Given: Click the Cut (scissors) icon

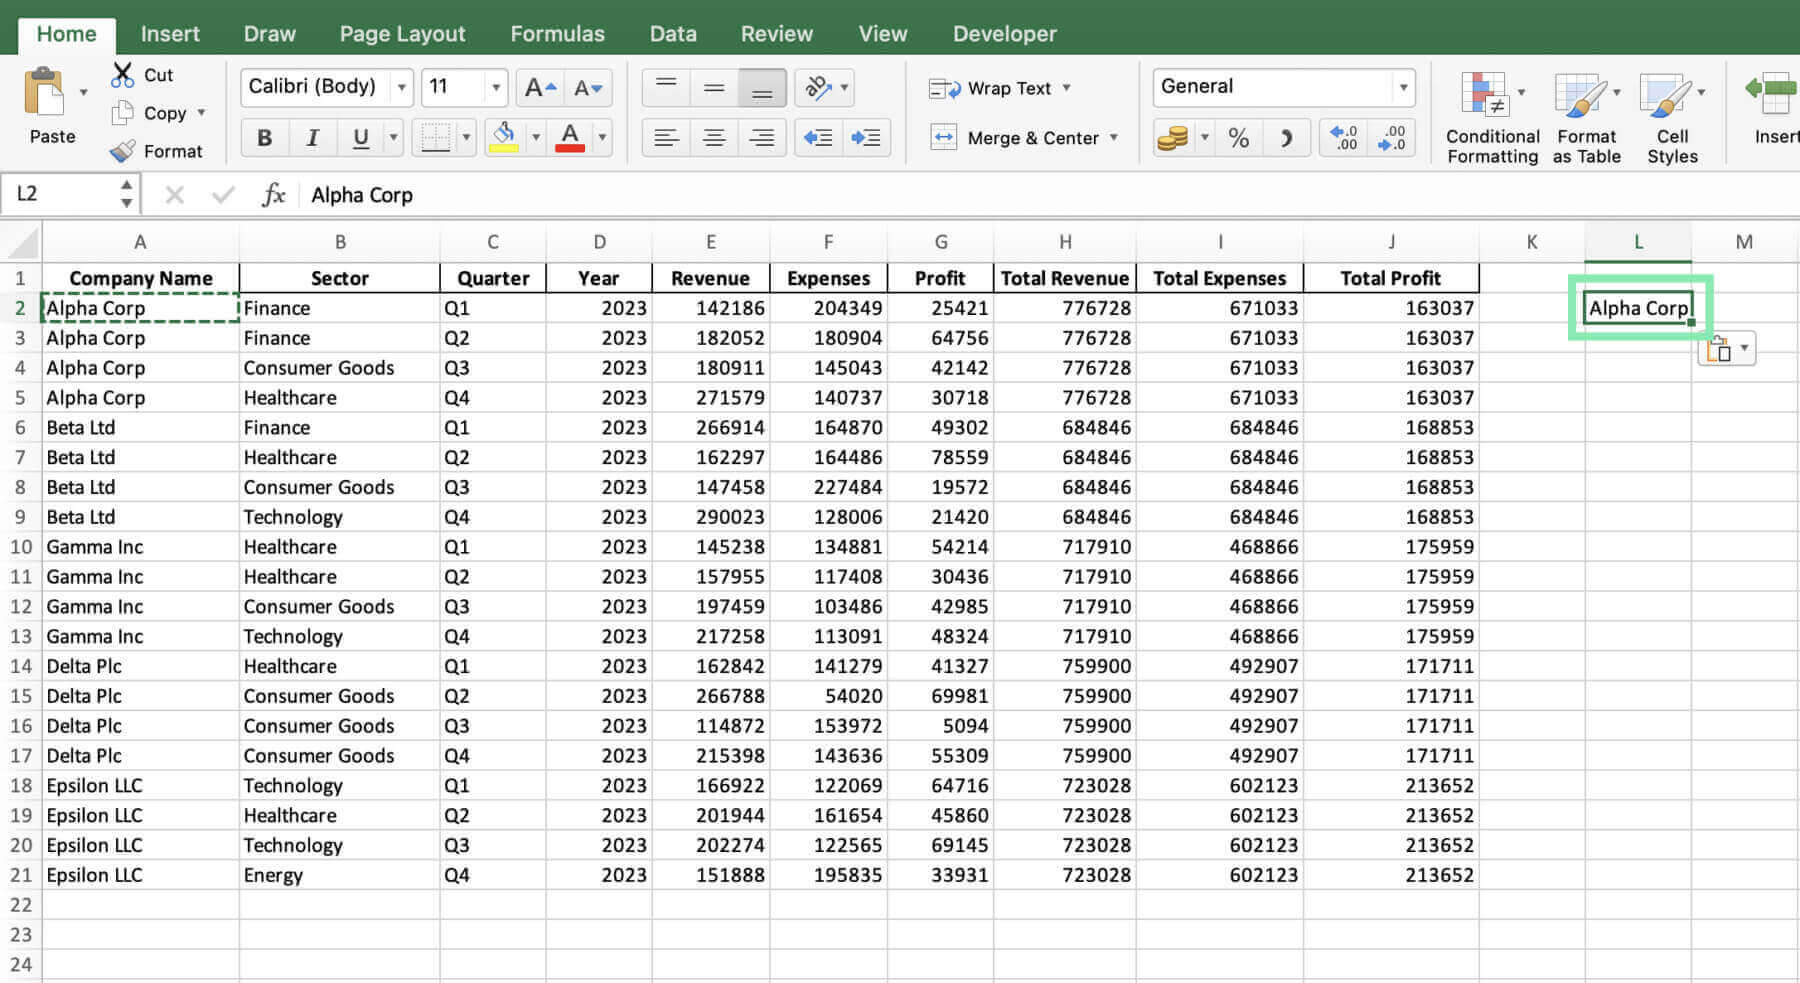Looking at the screenshot, I should [123, 74].
